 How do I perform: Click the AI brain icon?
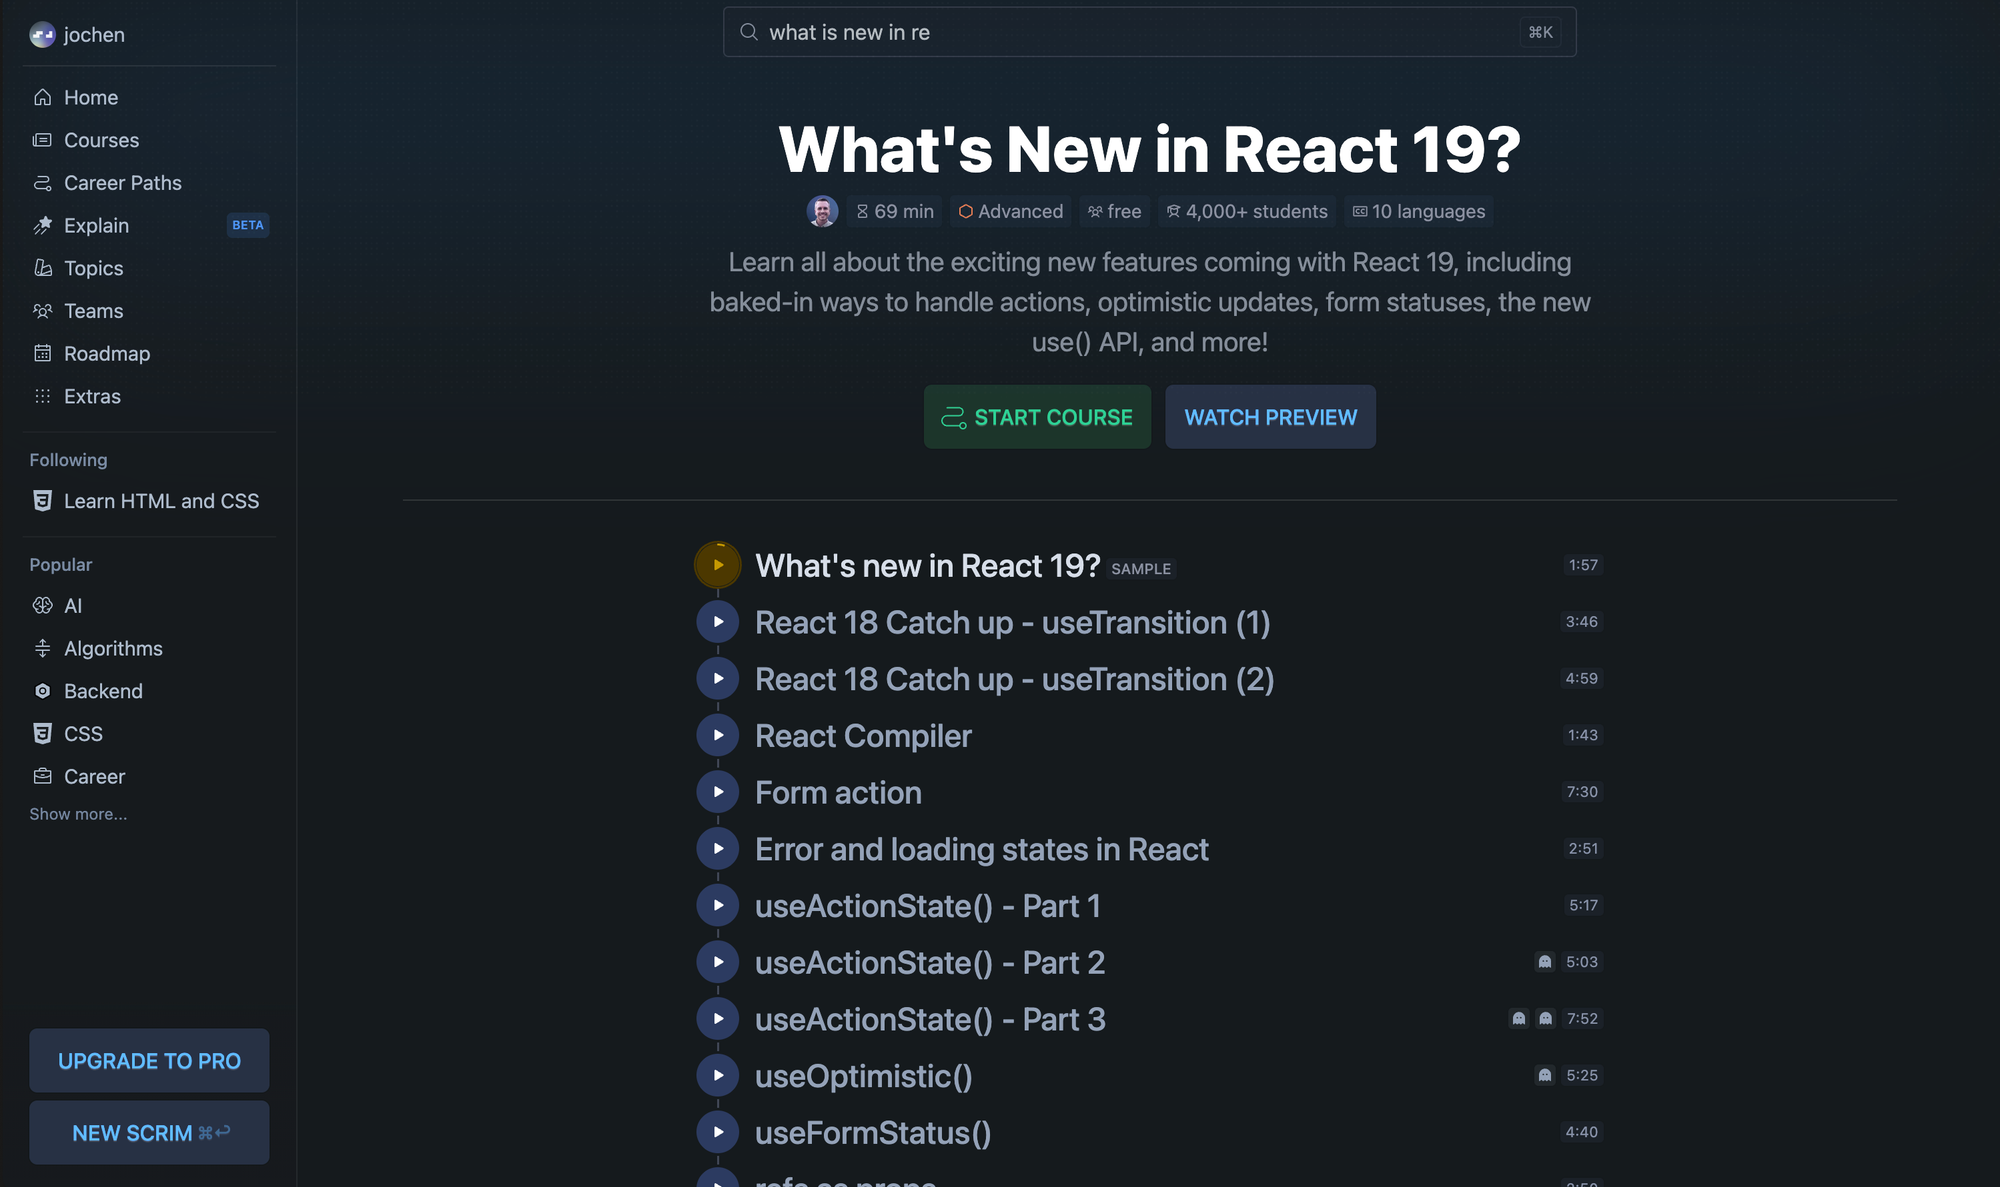[42, 606]
